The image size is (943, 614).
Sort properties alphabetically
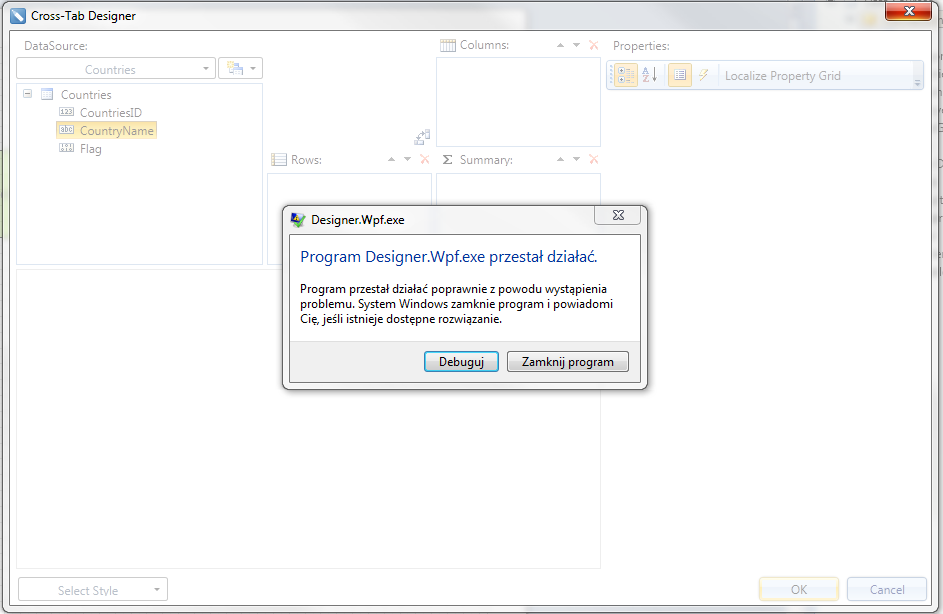tap(650, 75)
